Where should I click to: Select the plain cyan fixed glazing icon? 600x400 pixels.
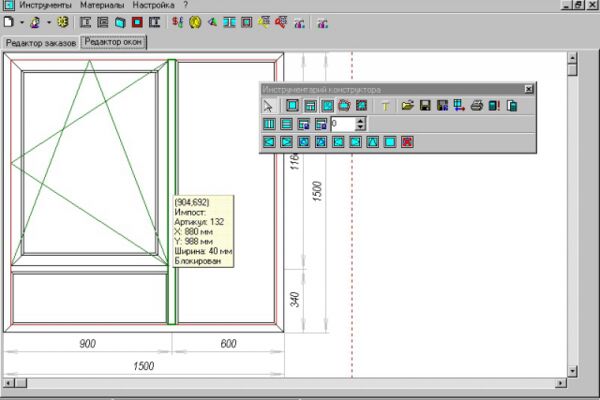(x=390, y=142)
